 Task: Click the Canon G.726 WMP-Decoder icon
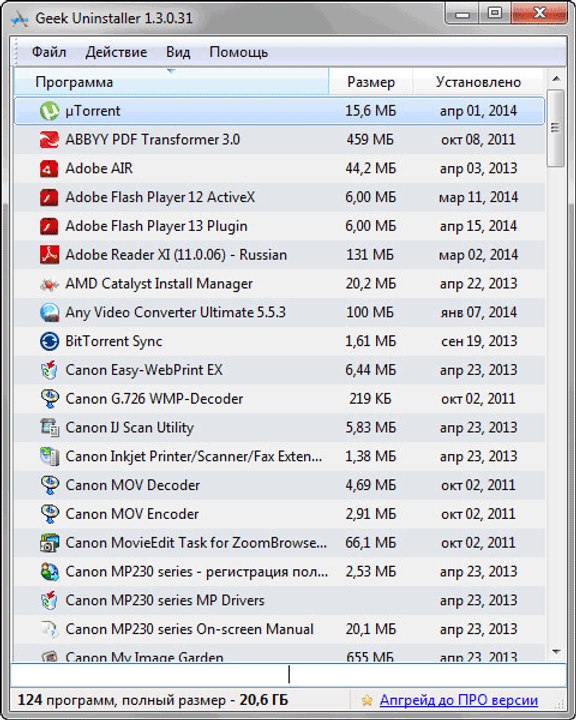point(49,399)
